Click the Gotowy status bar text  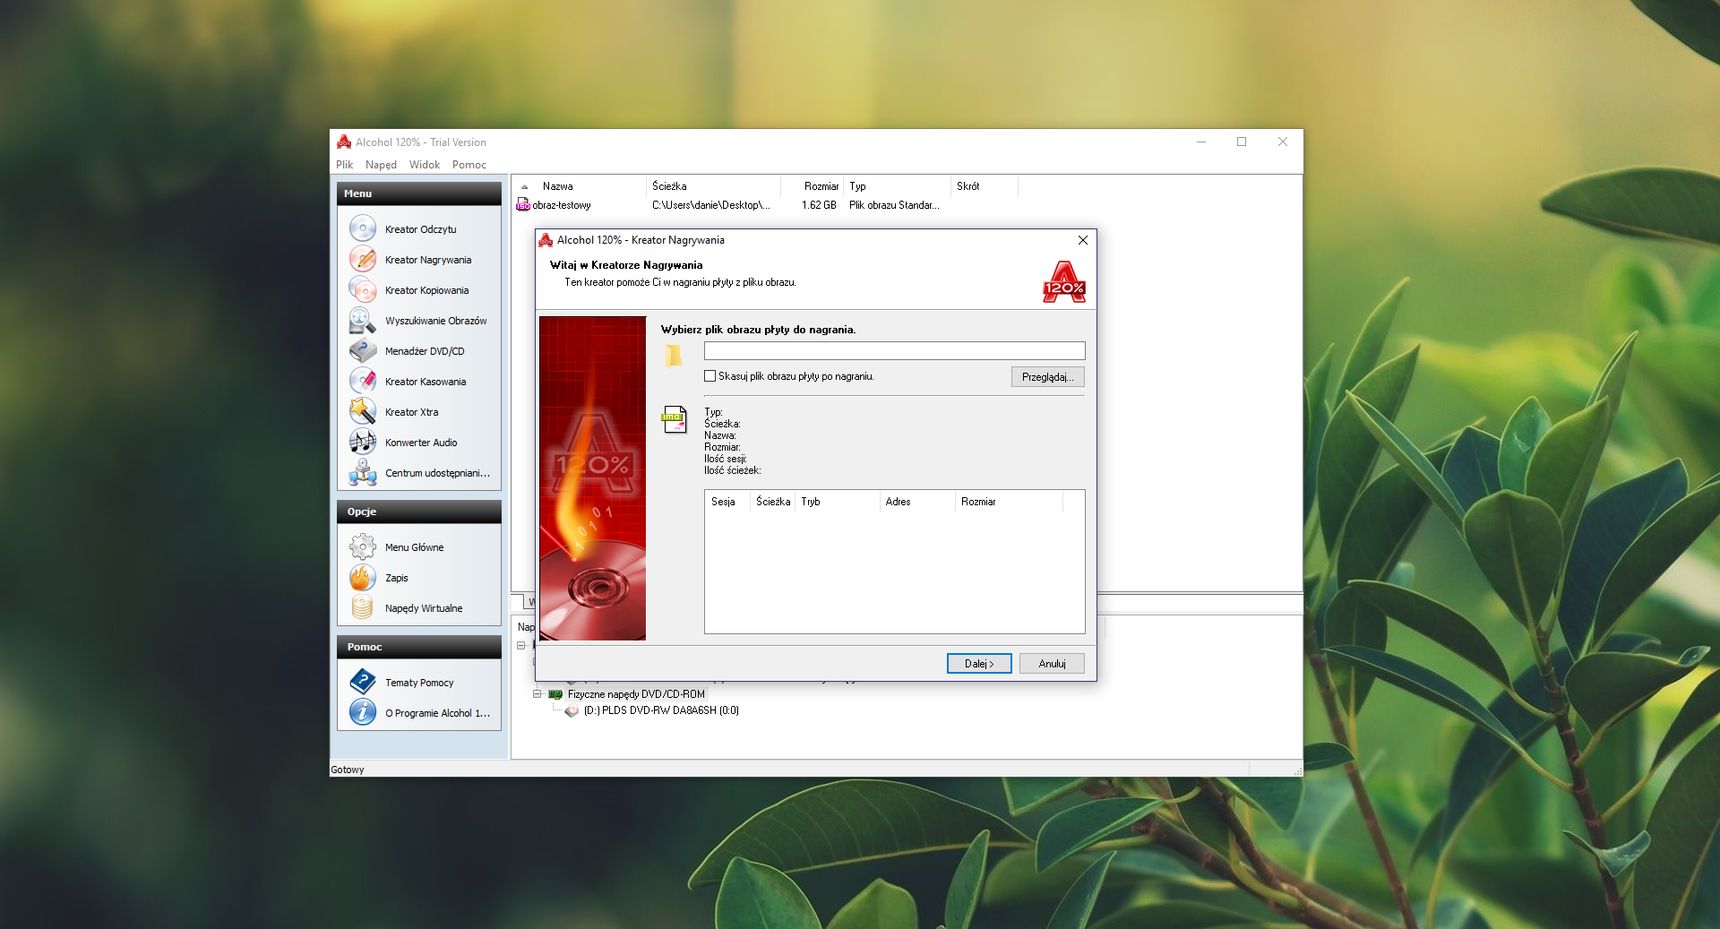[348, 770]
